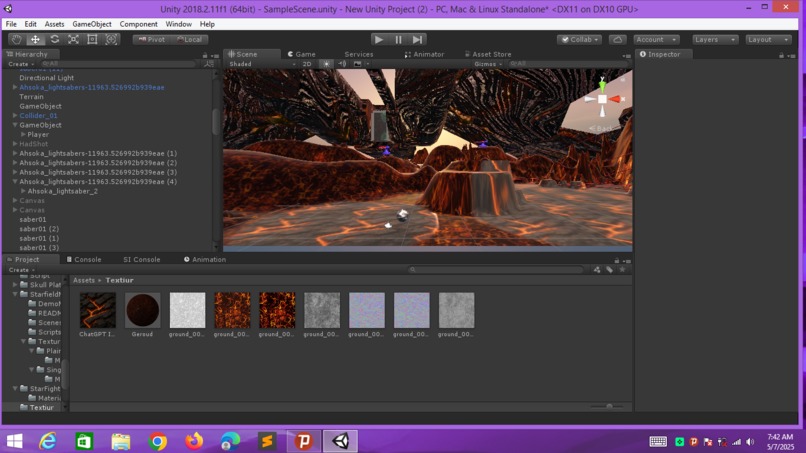Open the Textiur folder in Project tree
Image resolution: width=806 pixels, height=453 pixels.
pyautogui.click(x=42, y=407)
